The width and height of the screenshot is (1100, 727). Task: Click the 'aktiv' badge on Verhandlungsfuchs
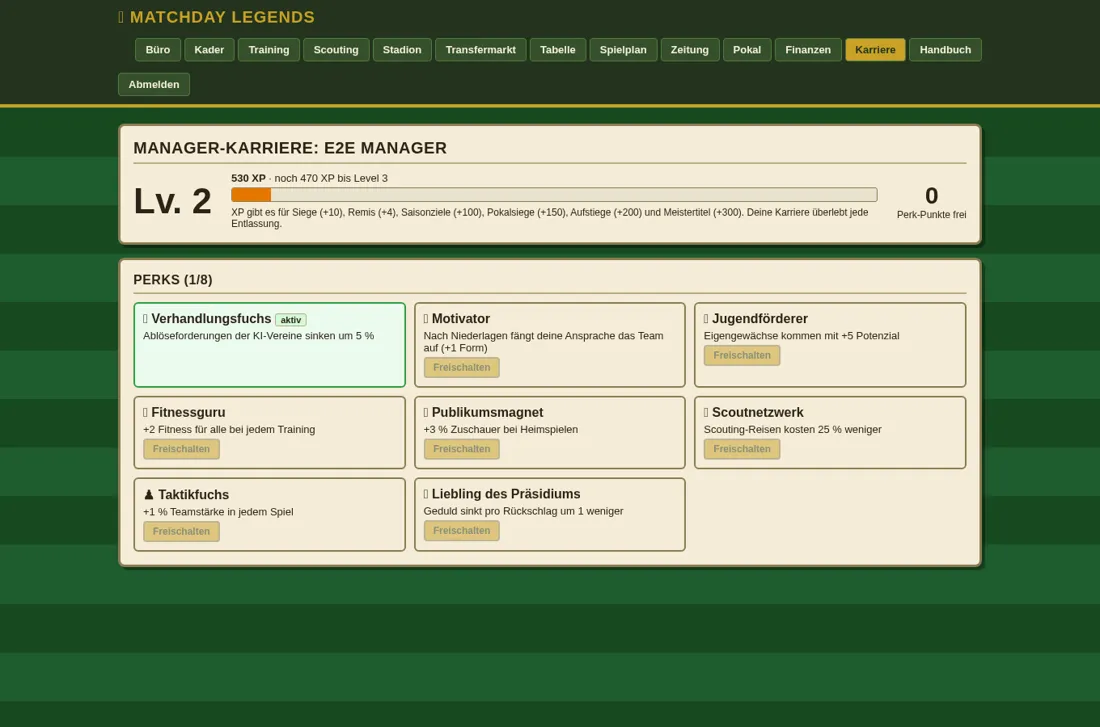pos(290,320)
